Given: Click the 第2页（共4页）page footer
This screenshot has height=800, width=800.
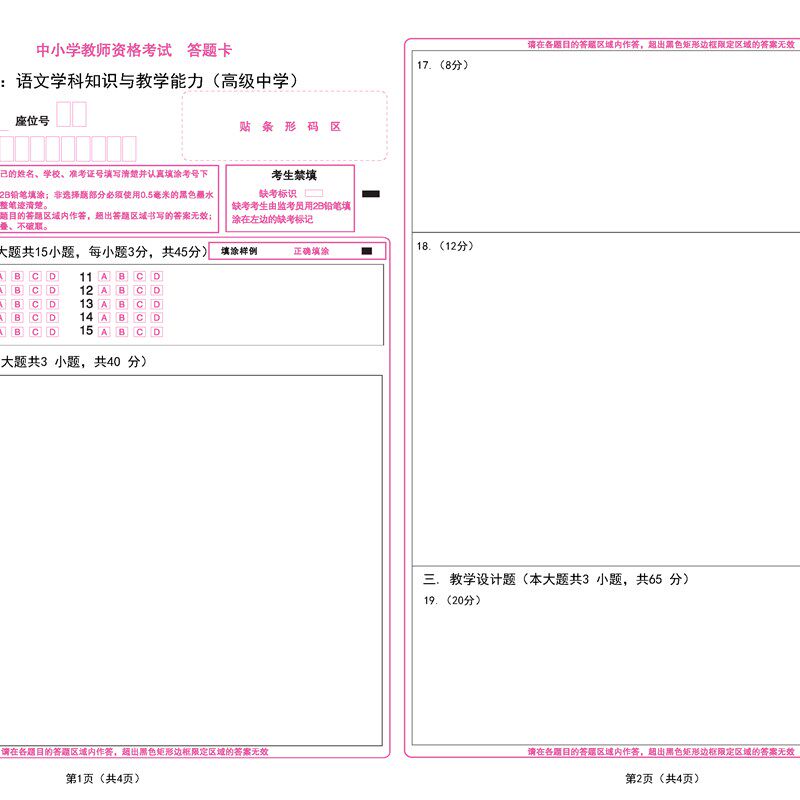Looking at the screenshot, I should point(662,779).
